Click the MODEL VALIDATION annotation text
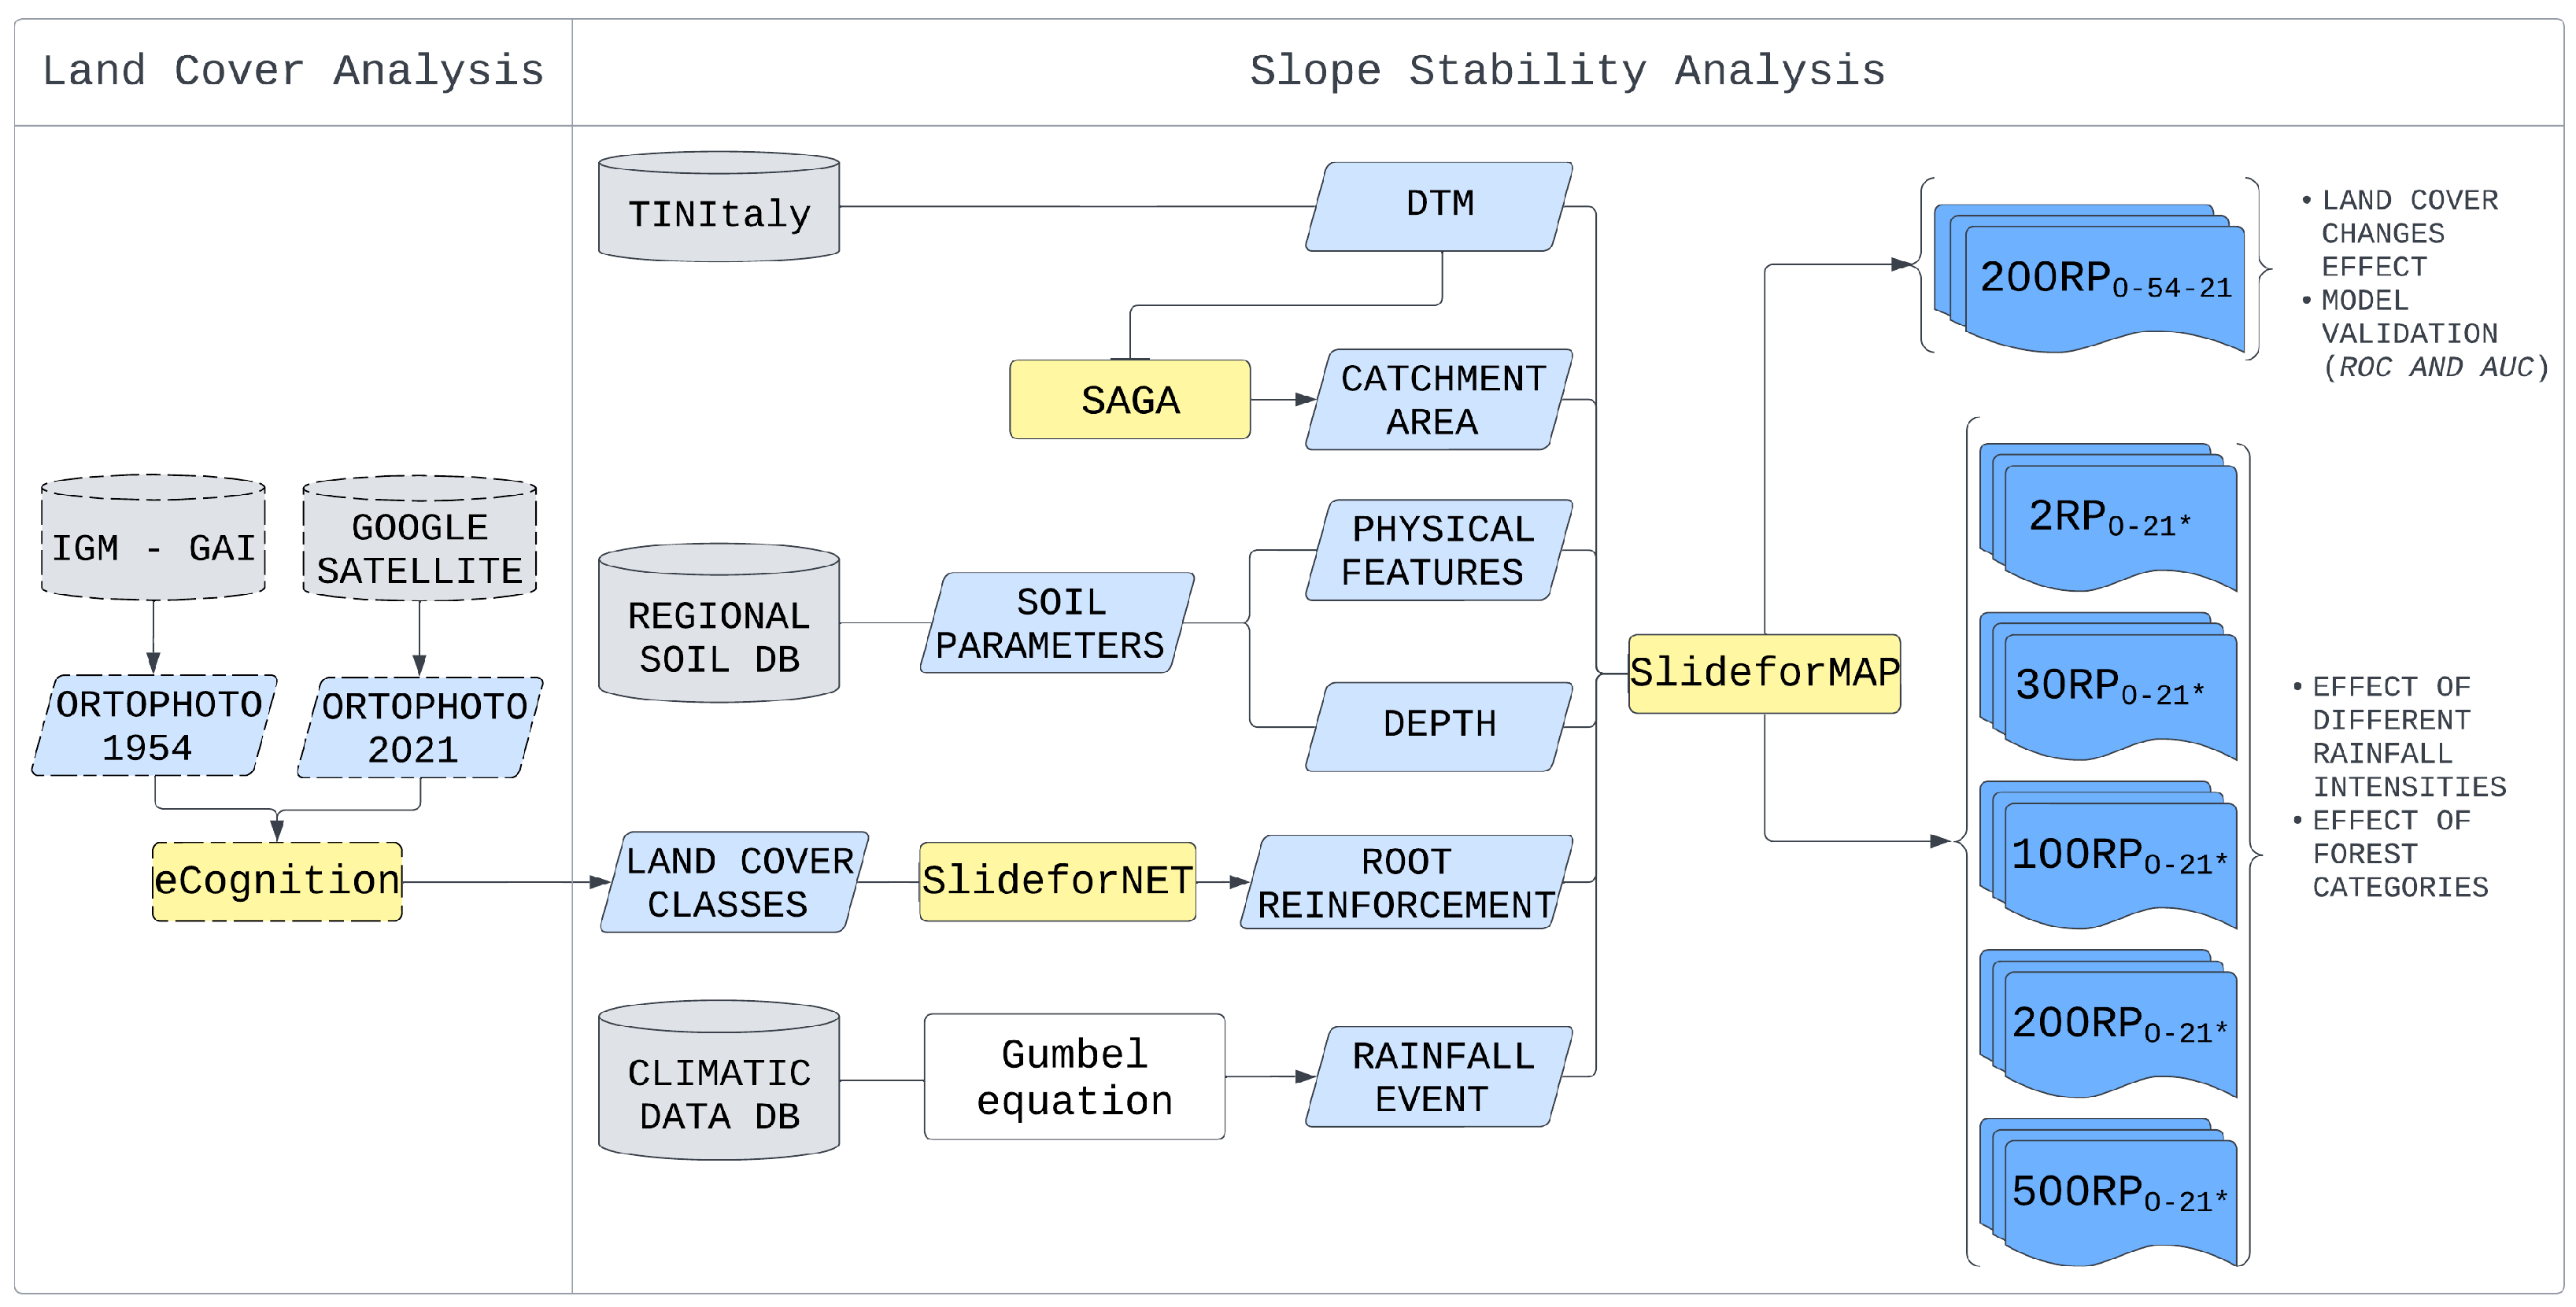Screen dimensions: 2576x1307 pyautogui.click(x=2408, y=332)
